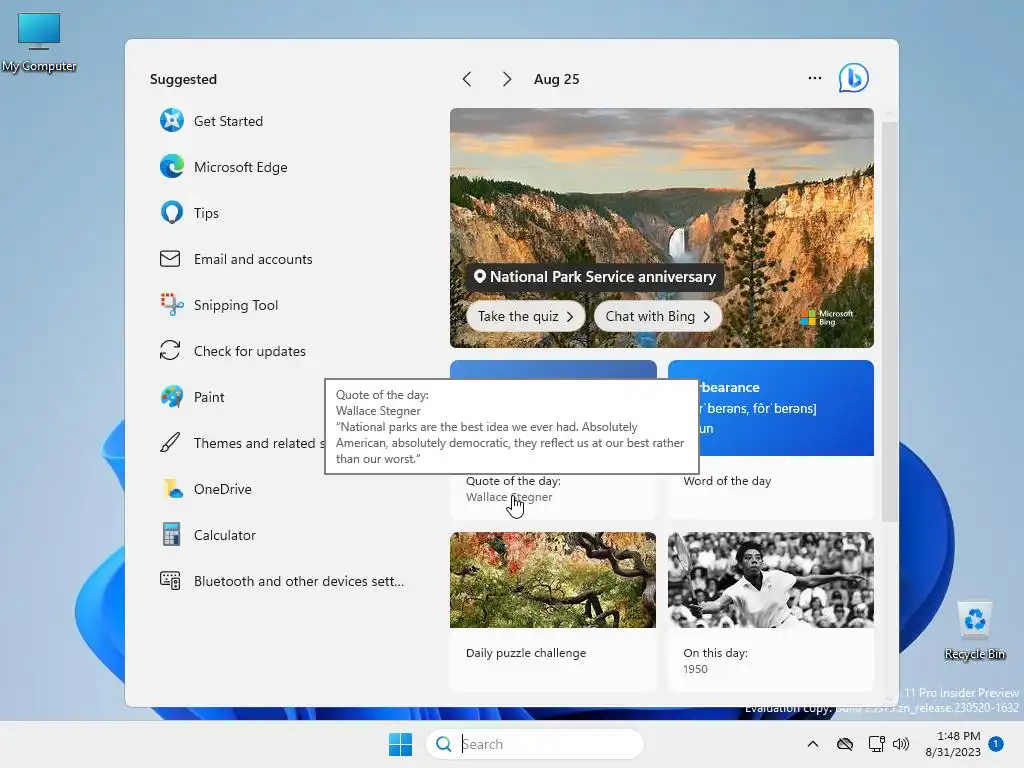This screenshot has height=768, width=1024.
Task: Click the Daily puzzle challenge thumbnail
Action: click(553, 580)
